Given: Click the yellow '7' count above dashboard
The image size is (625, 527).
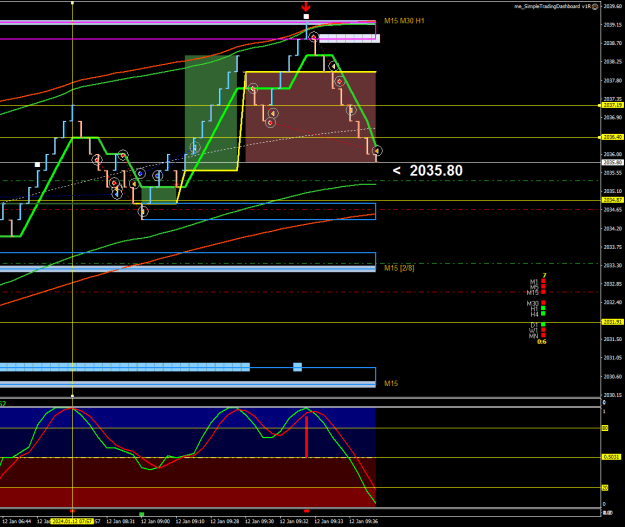Looking at the screenshot, I should pyautogui.click(x=544, y=275).
